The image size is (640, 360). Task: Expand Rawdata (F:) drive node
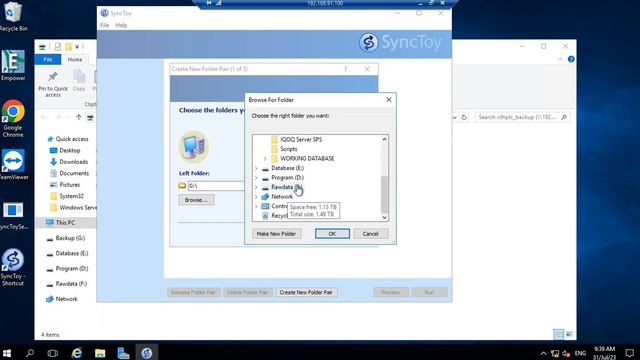click(256, 187)
